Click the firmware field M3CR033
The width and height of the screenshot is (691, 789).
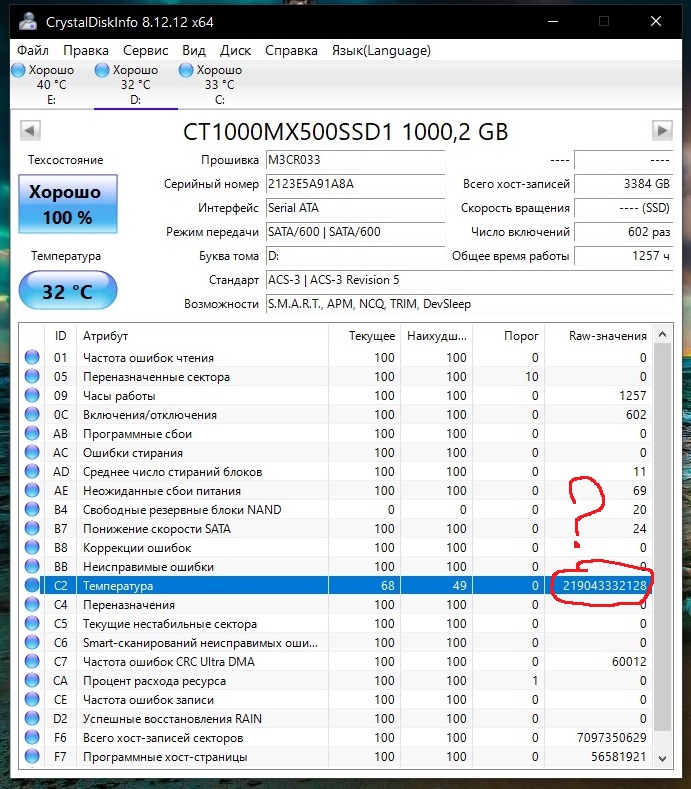tap(355, 160)
